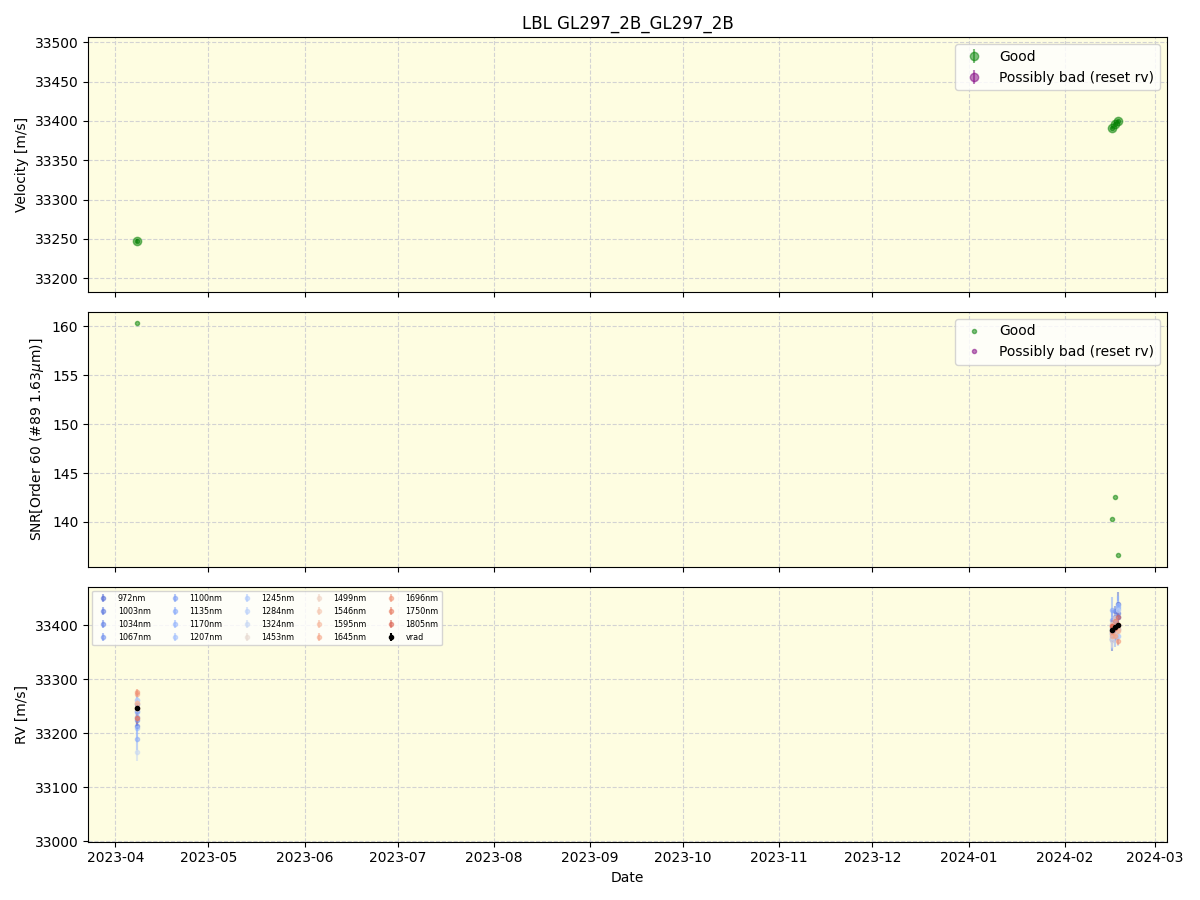Image resolution: width=1200 pixels, height=900 pixels.
Task: Click the SNR[Order 60] axis label
Action: pos(36,439)
